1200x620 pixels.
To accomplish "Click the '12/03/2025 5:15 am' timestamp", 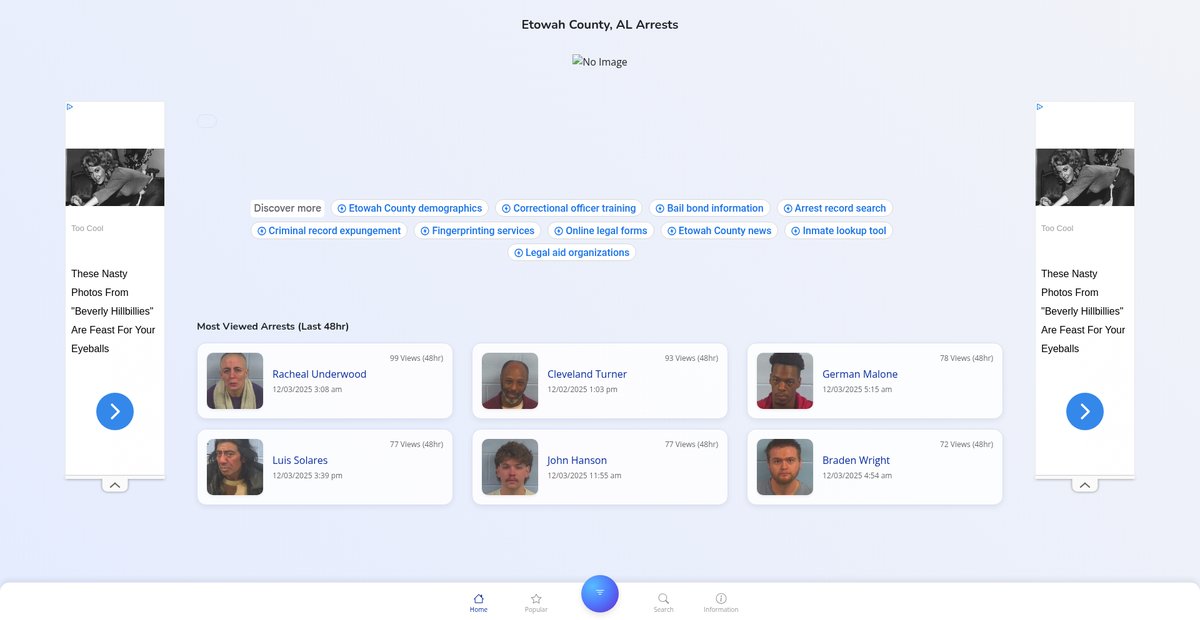I will pyautogui.click(x=857, y=389).
